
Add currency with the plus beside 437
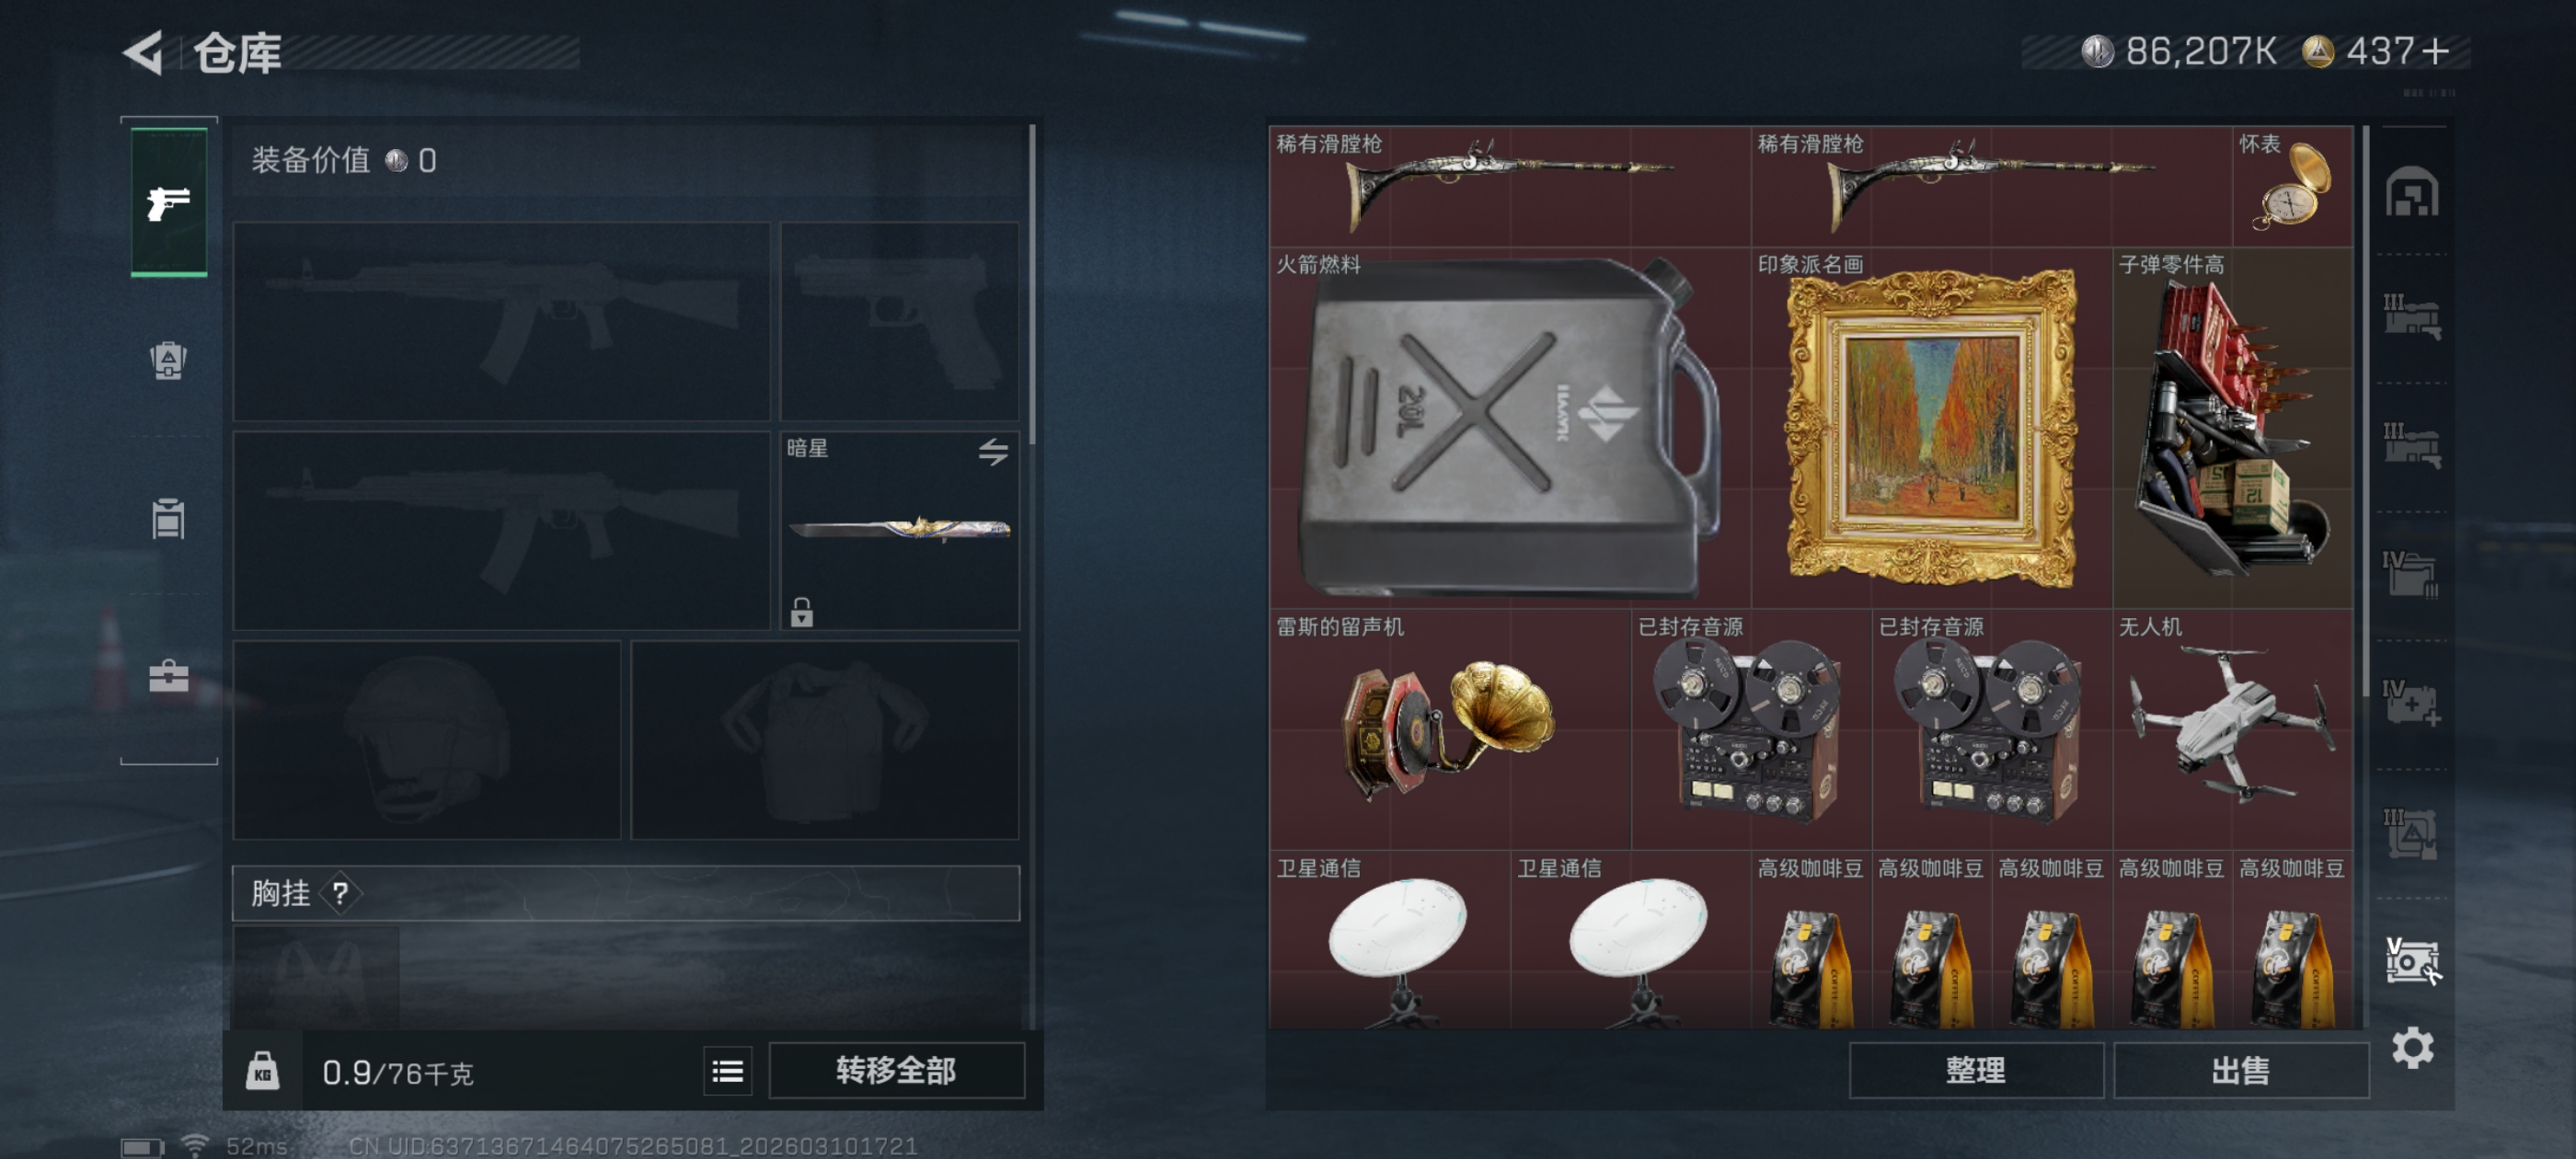point(2436,51)
